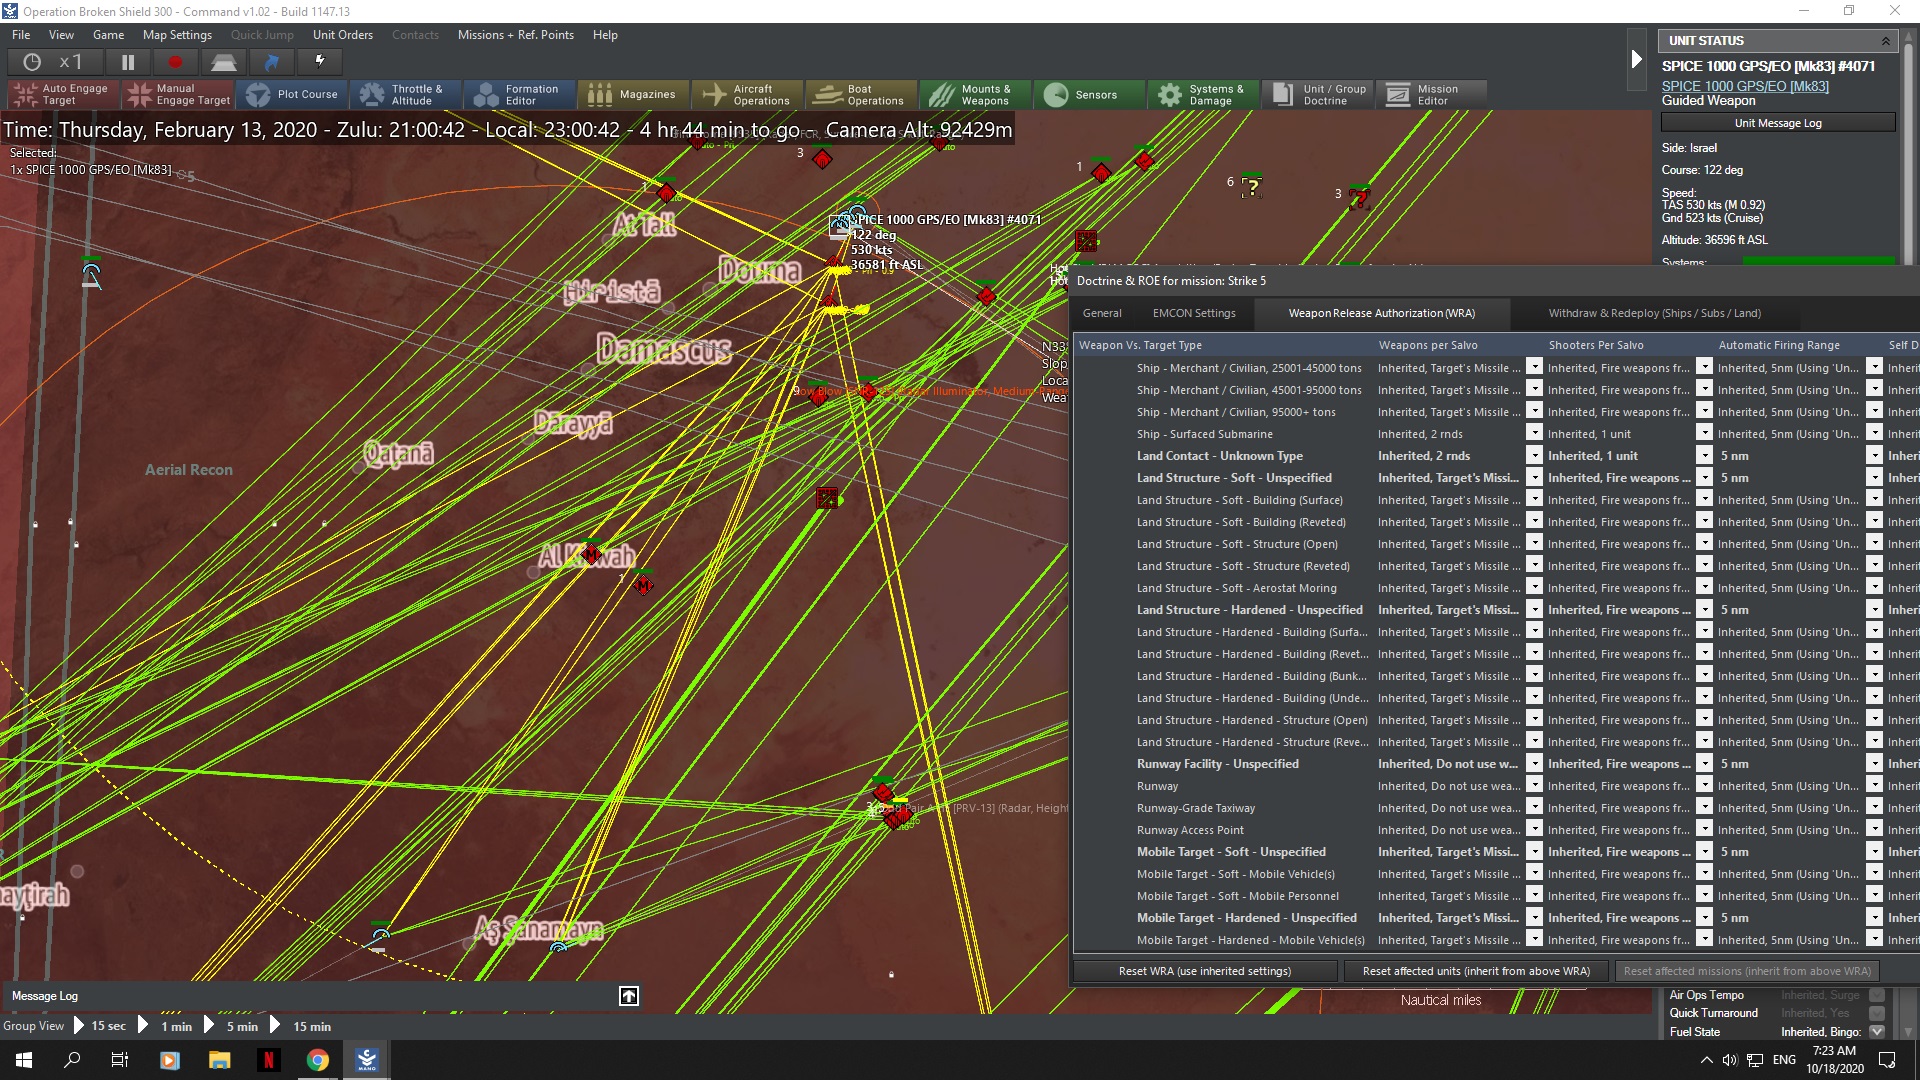
Task: Open Plot Course tool
Action: (x=294, y=95)
